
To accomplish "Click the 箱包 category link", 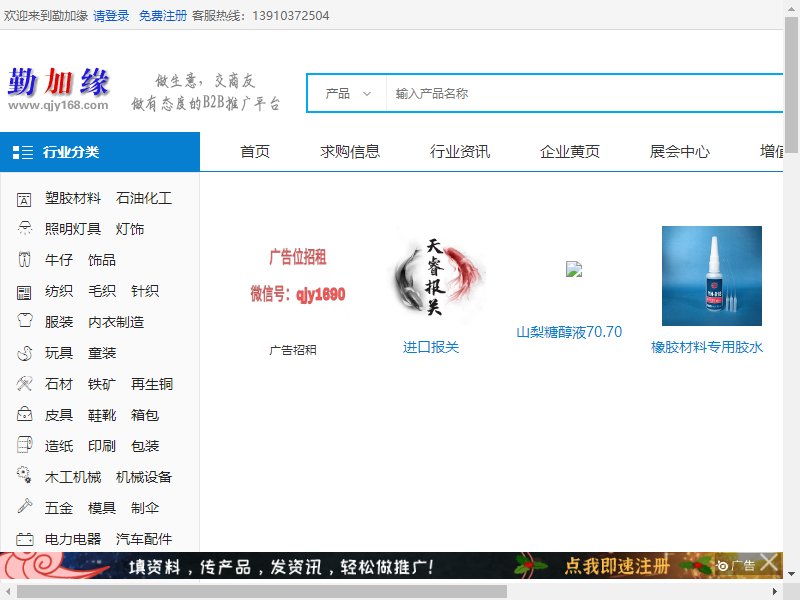I will pos(145,415).
